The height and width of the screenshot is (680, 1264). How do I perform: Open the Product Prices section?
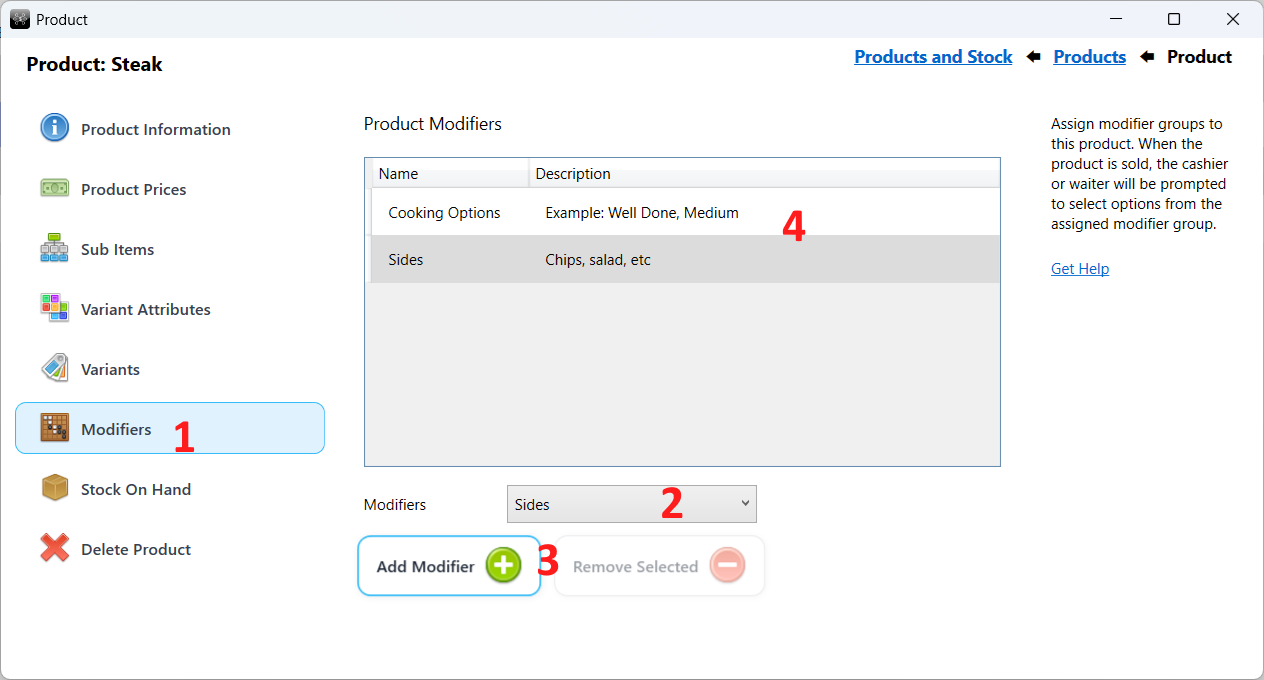(x=134, y=189)
